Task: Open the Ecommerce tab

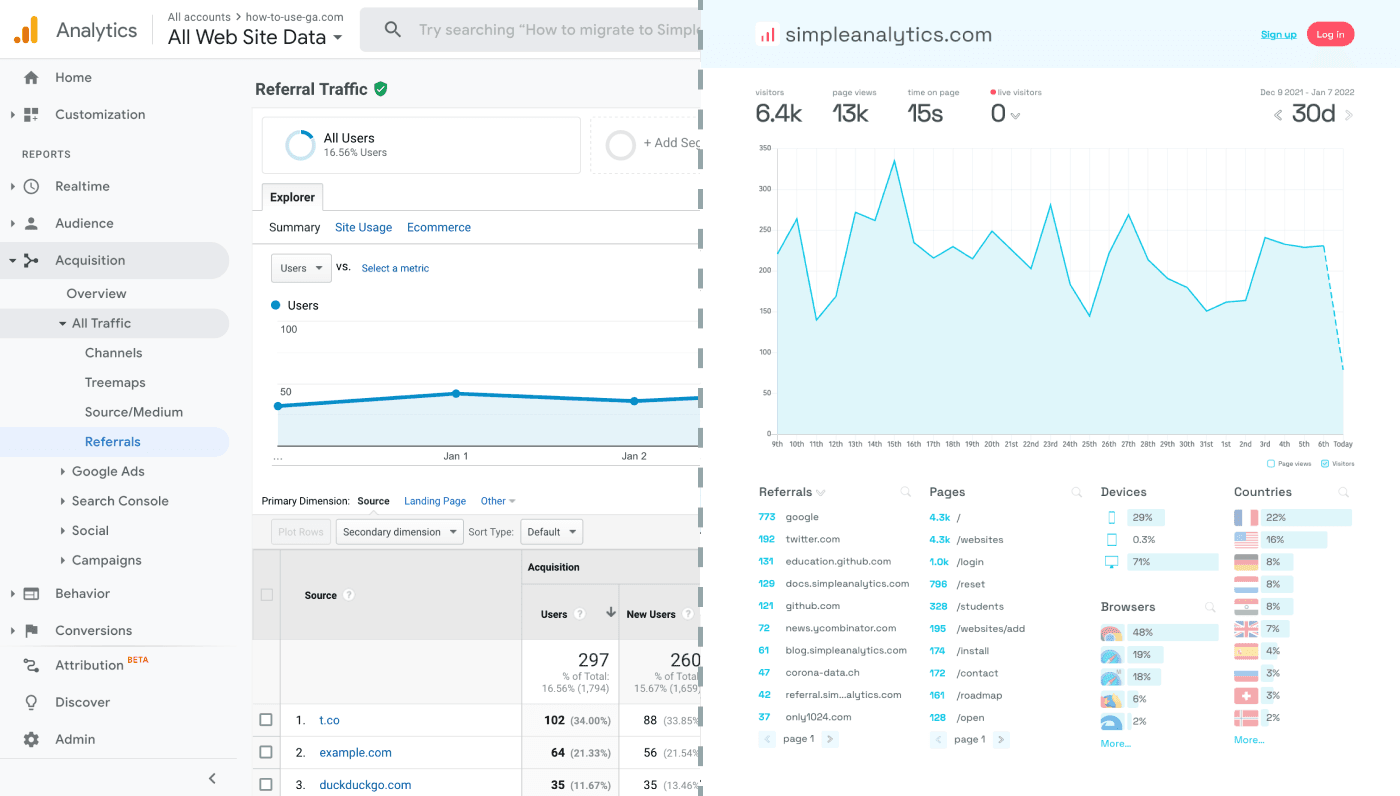Action: [439, 227]
